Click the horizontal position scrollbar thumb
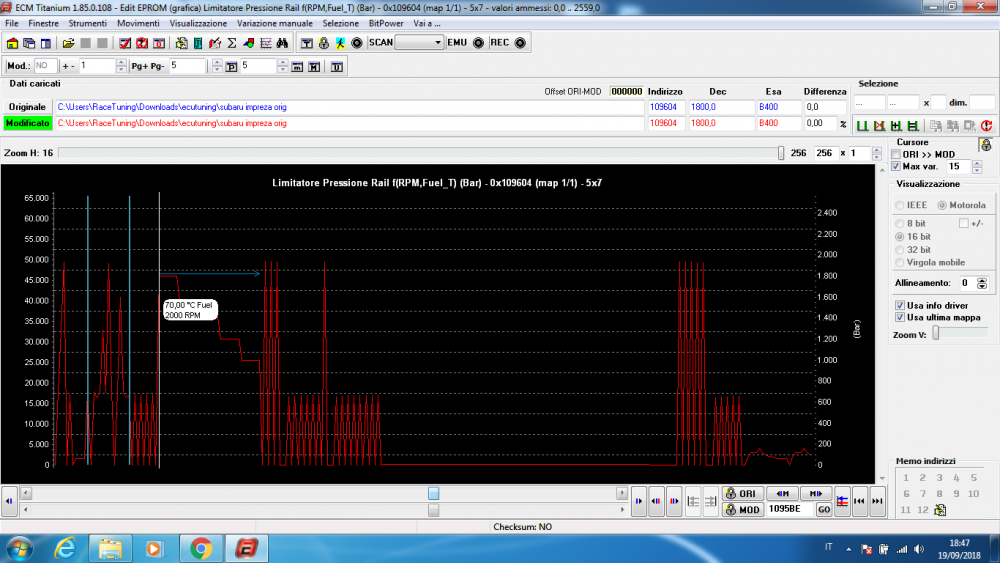 click(434, 494)
